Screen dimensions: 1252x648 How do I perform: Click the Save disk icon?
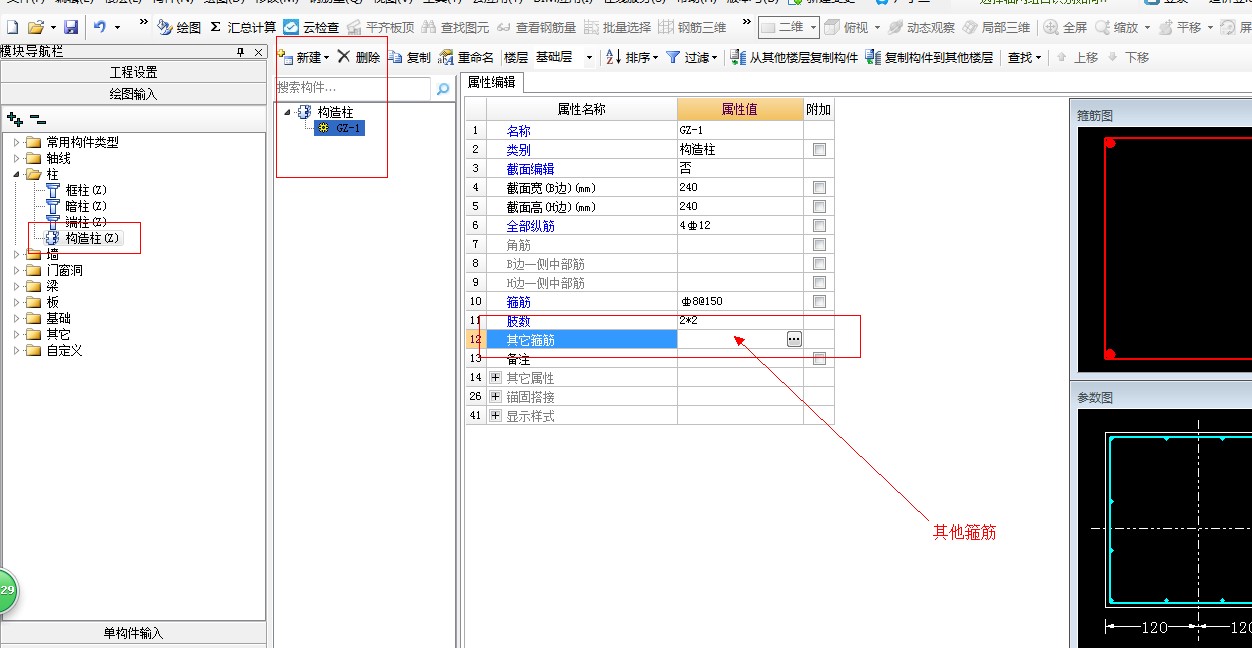click(x=70, y=27)
